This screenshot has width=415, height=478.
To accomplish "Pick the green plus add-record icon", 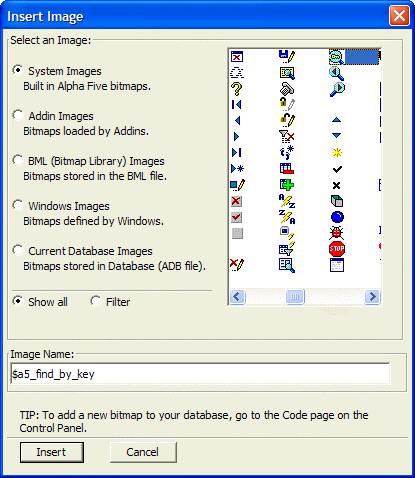I will (287, 185).
